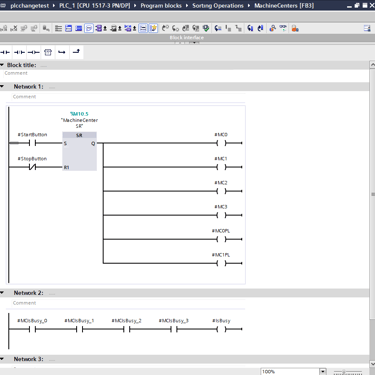The width and height of the screenshot is (375, 375).
Task: Toggle the highlighted absolute/symbolic operands icon
Action: [89, 29]
